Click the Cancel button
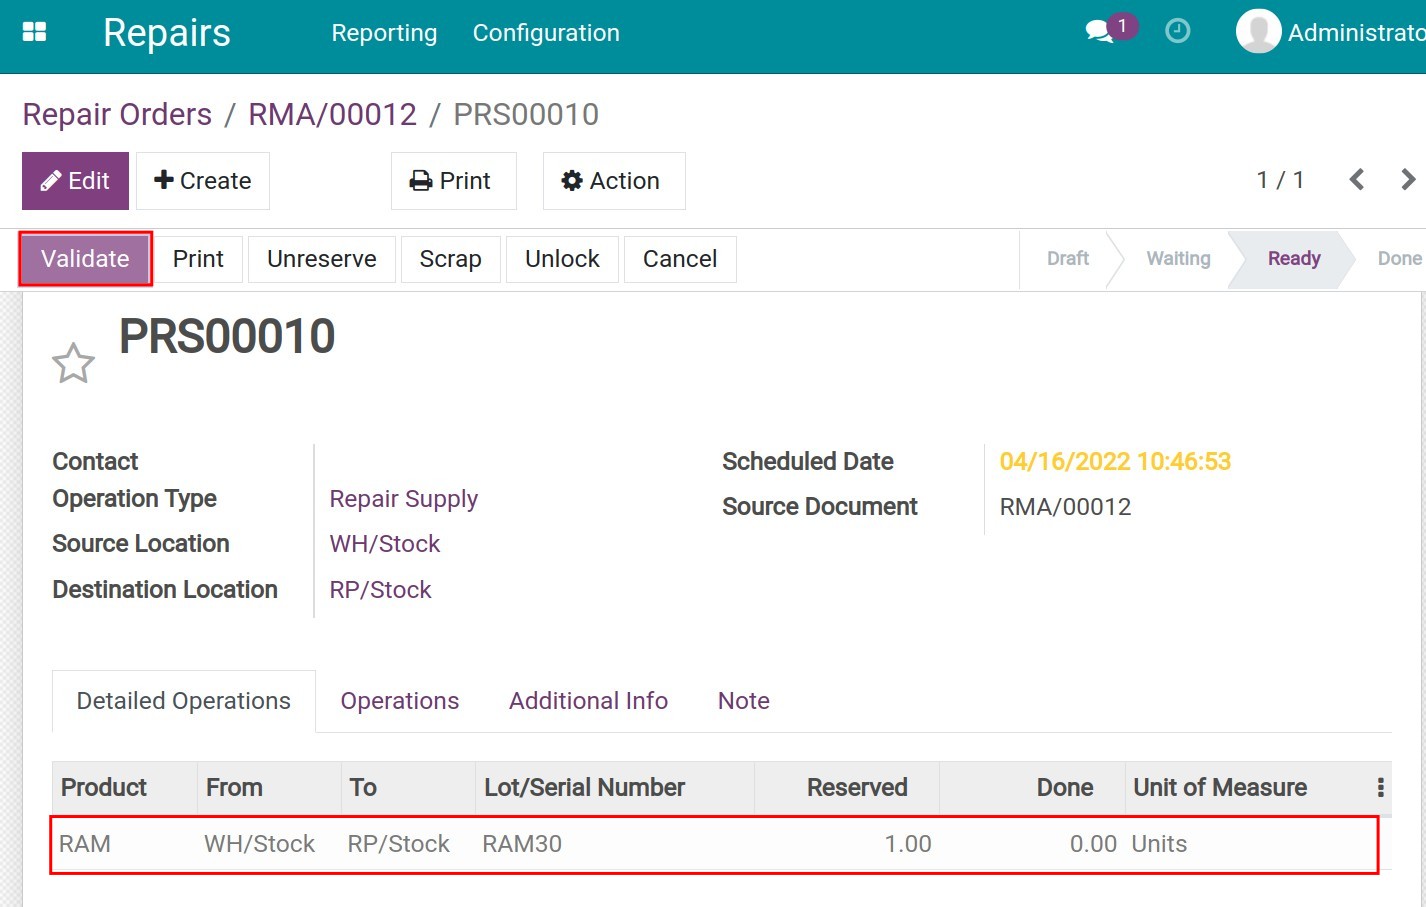Viewport: 1426px width, 907px height. point(680,259)
